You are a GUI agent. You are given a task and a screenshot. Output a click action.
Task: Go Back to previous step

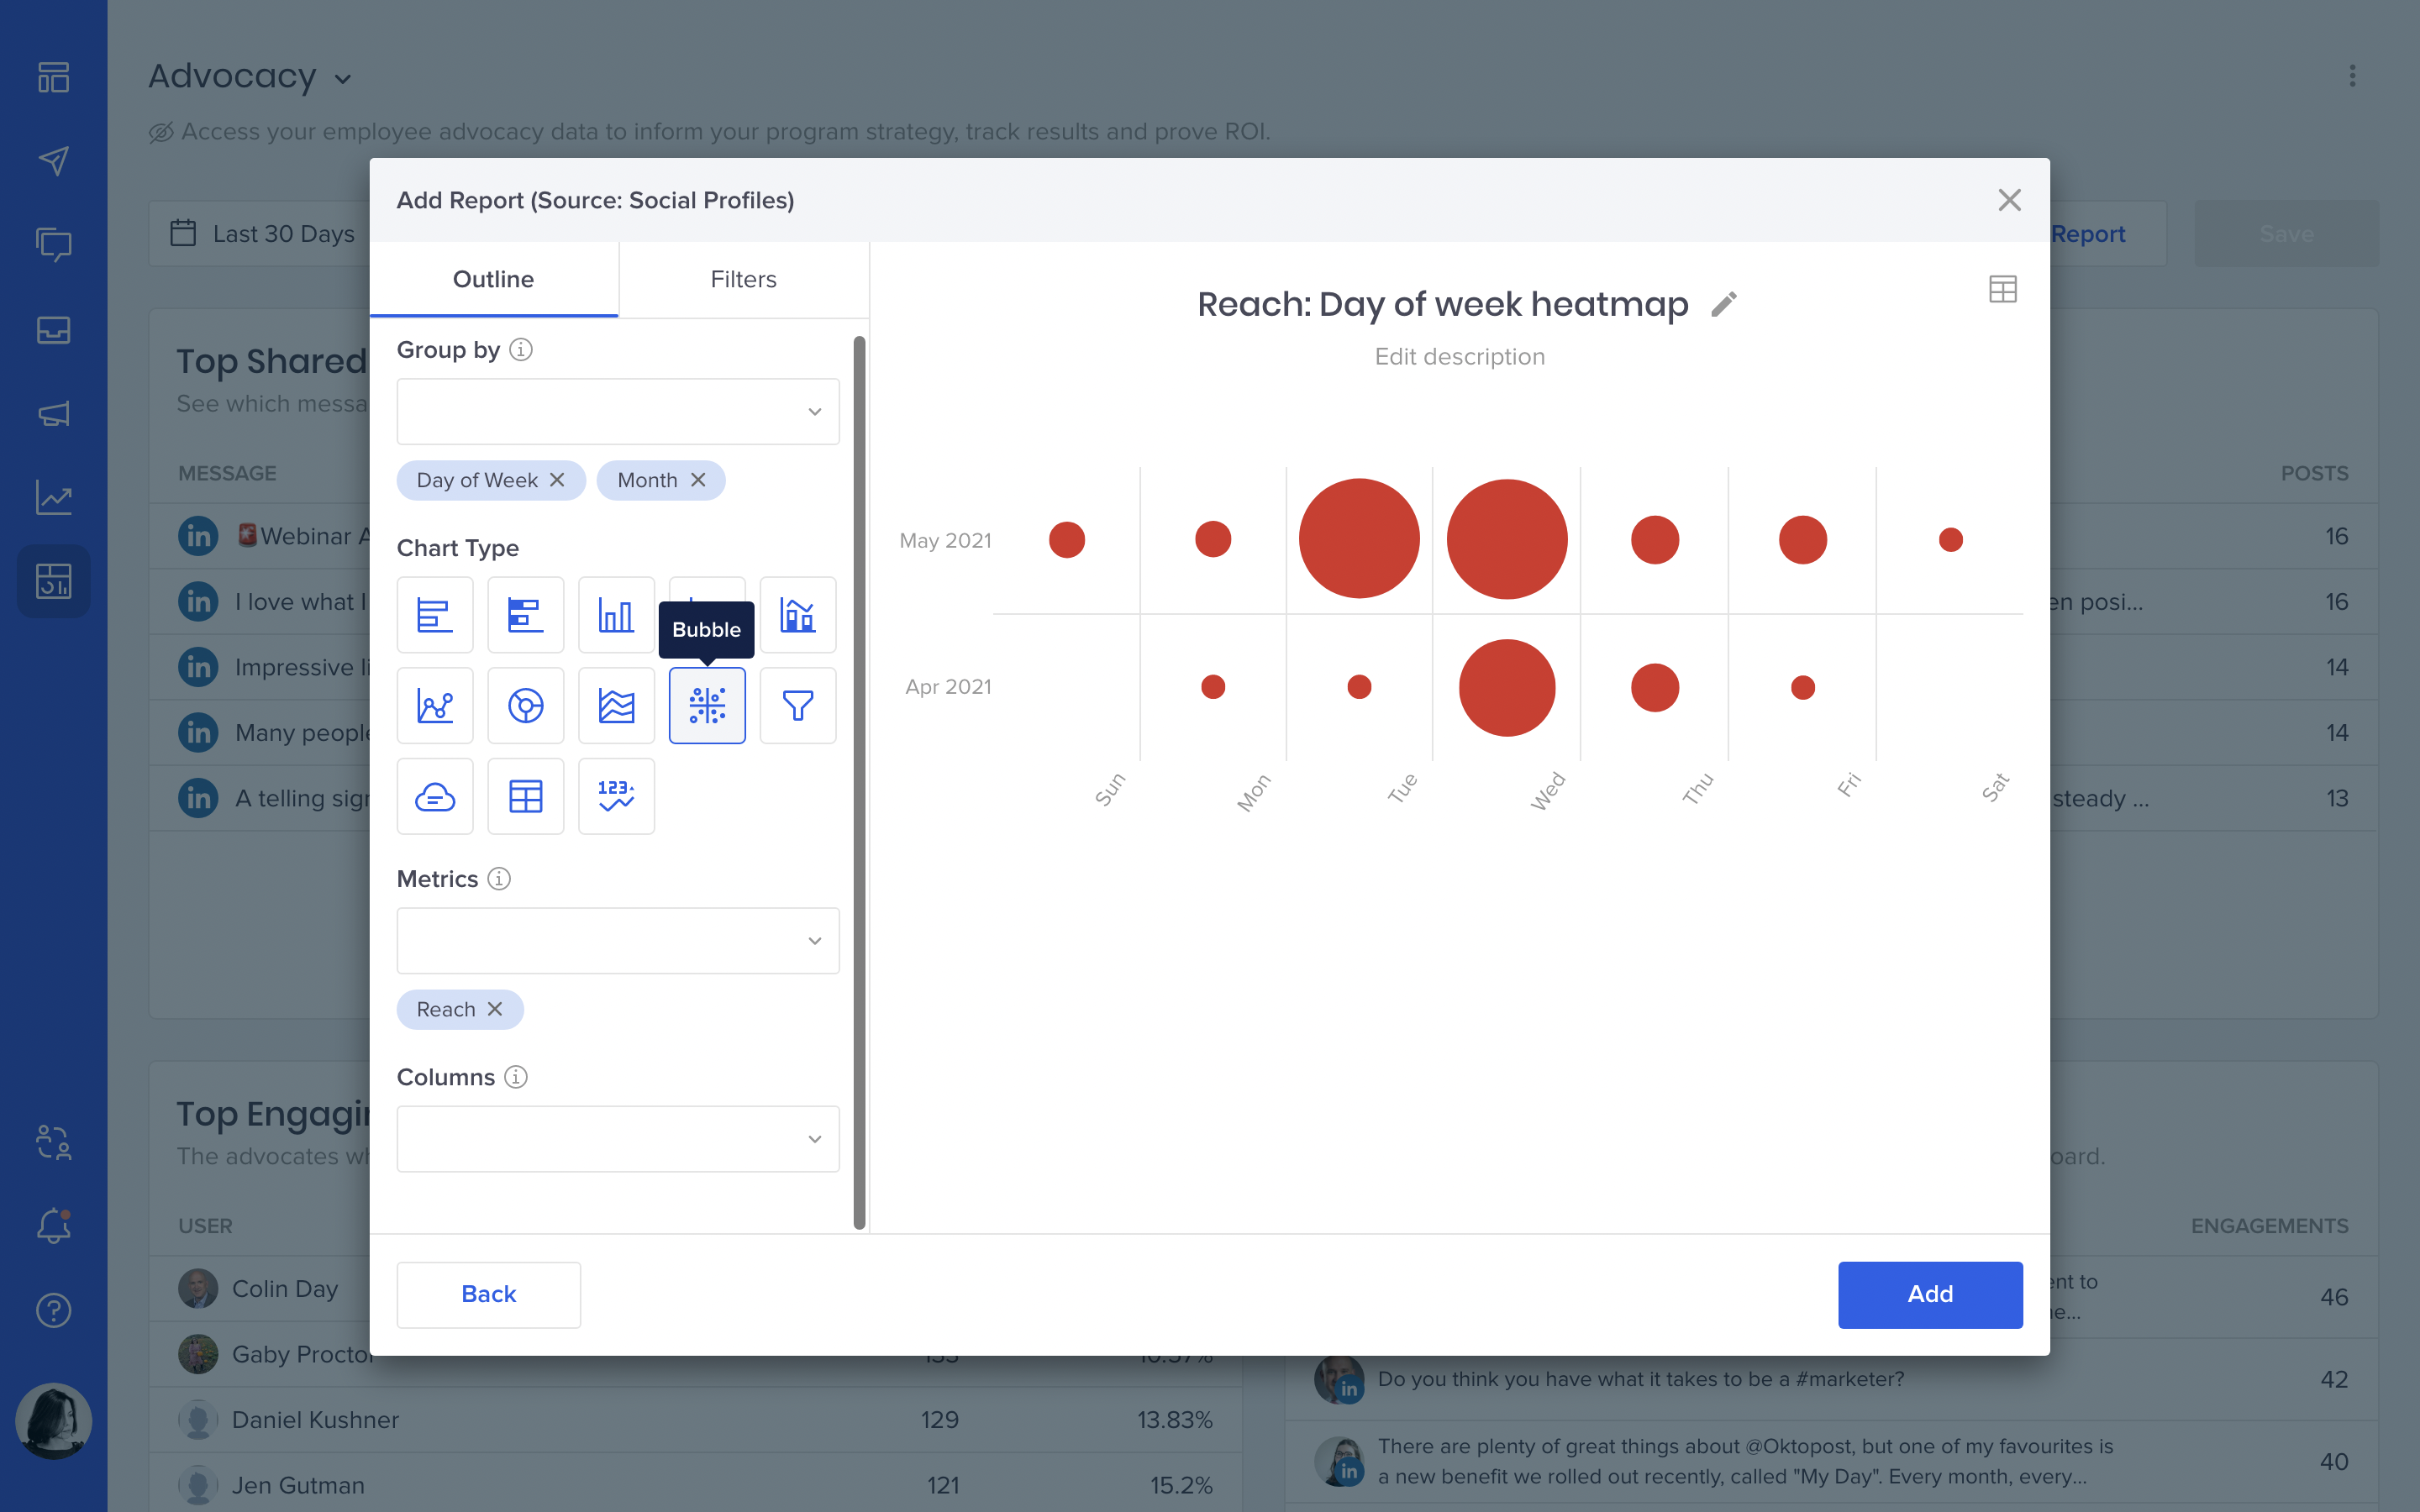click(488, 1294)
